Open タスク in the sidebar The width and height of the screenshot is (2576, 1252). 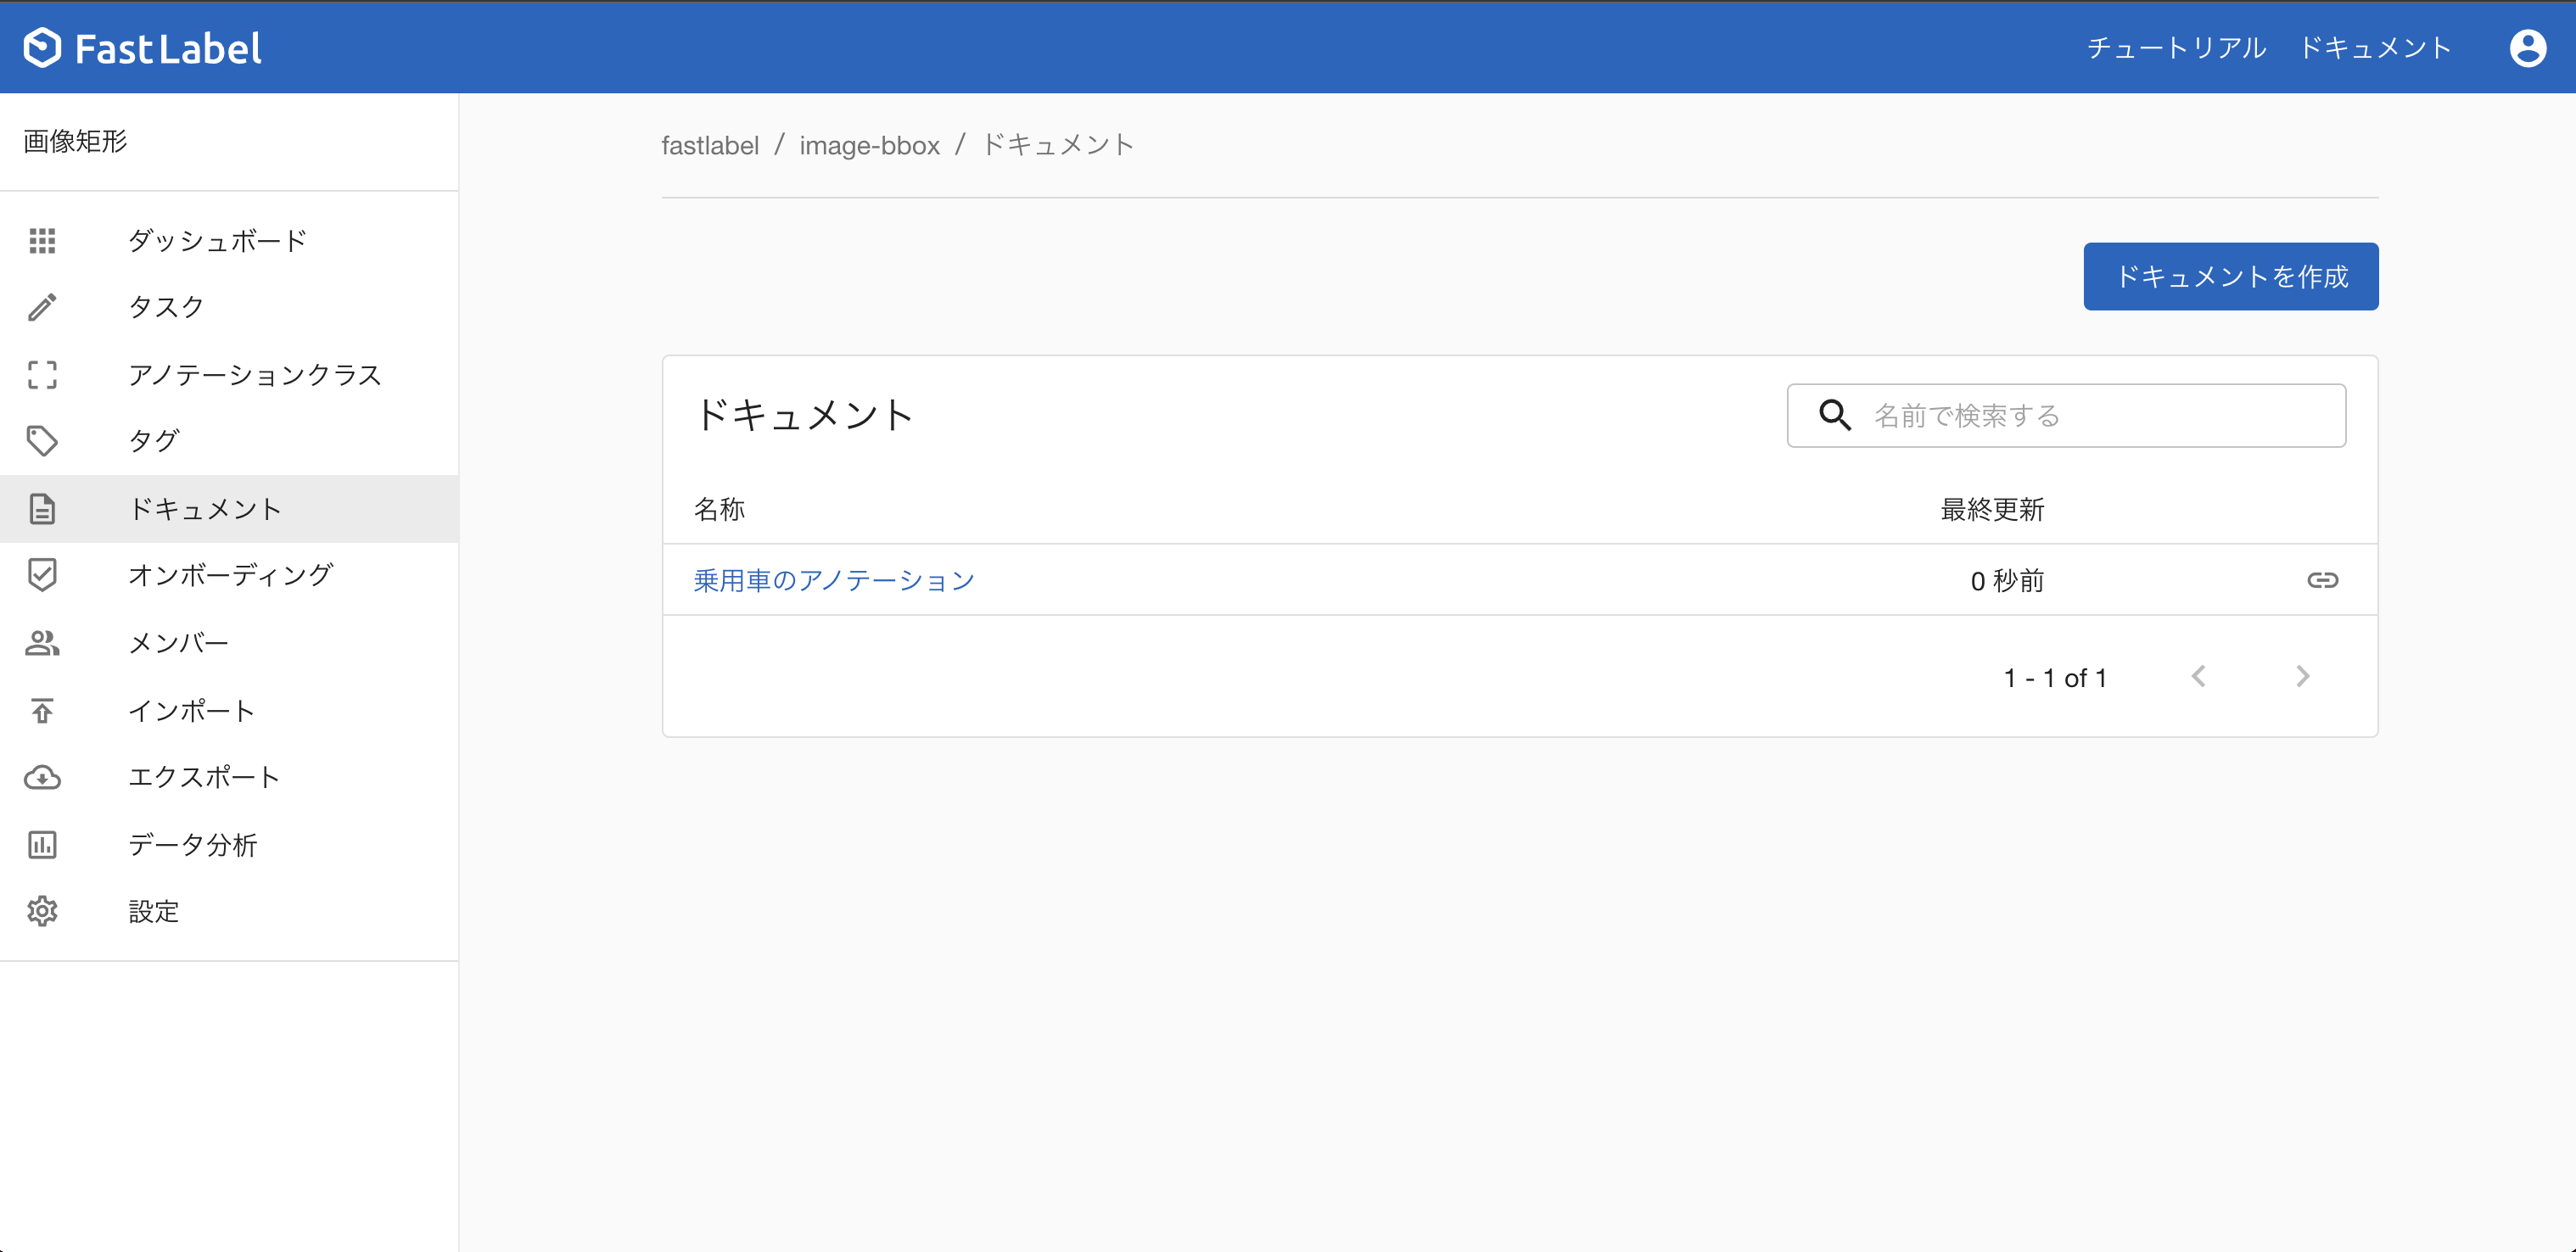(x=229, y=307)
